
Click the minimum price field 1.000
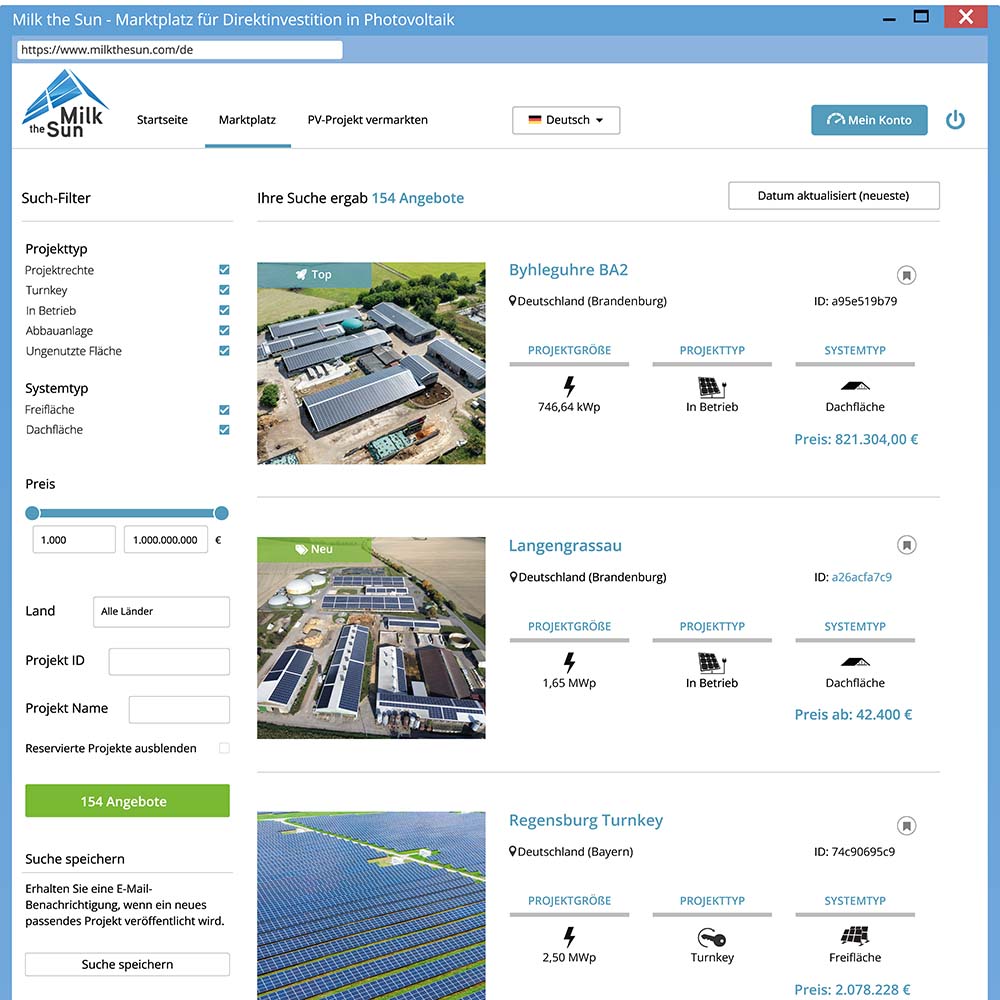[x=74, y=540]
